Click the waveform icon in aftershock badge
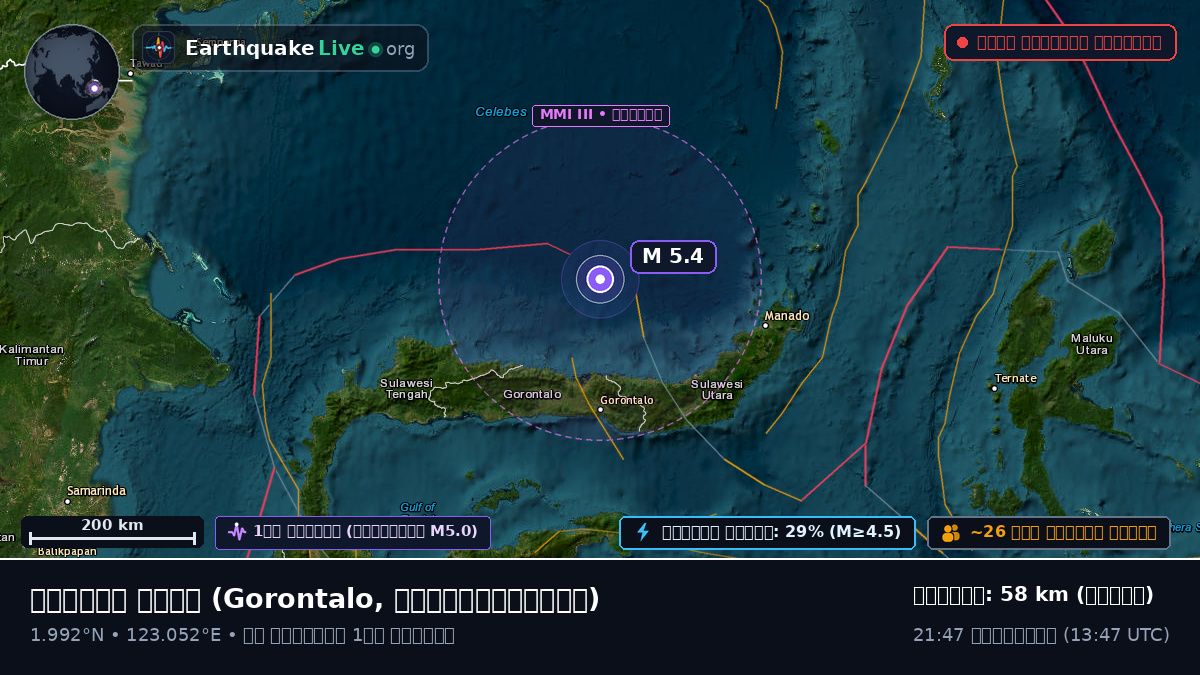1200x675 pixels. pyautogui.click(x=237, y=532)
